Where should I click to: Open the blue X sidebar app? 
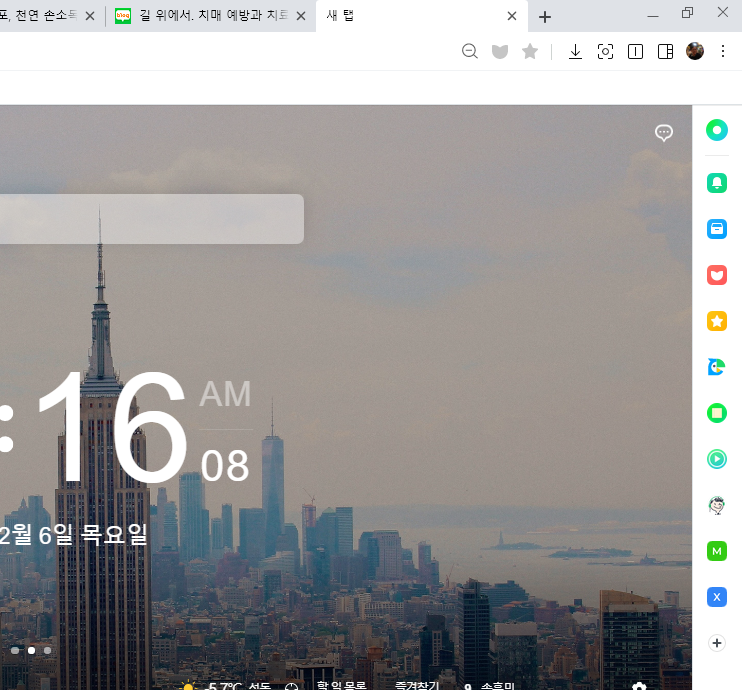tap(716, 597)
